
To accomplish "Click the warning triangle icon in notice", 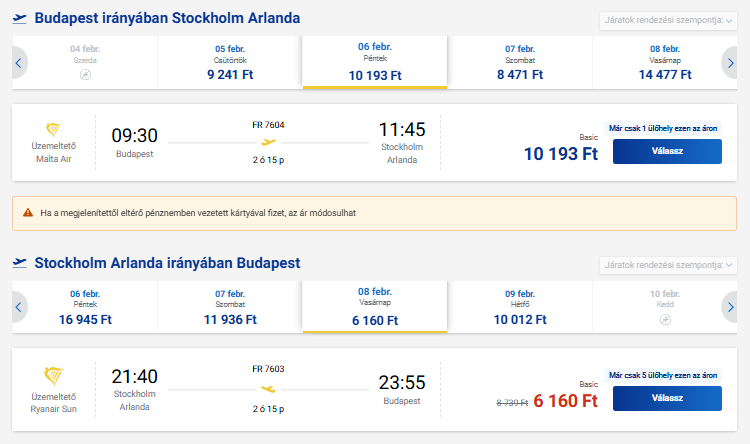I will [28, 213].
